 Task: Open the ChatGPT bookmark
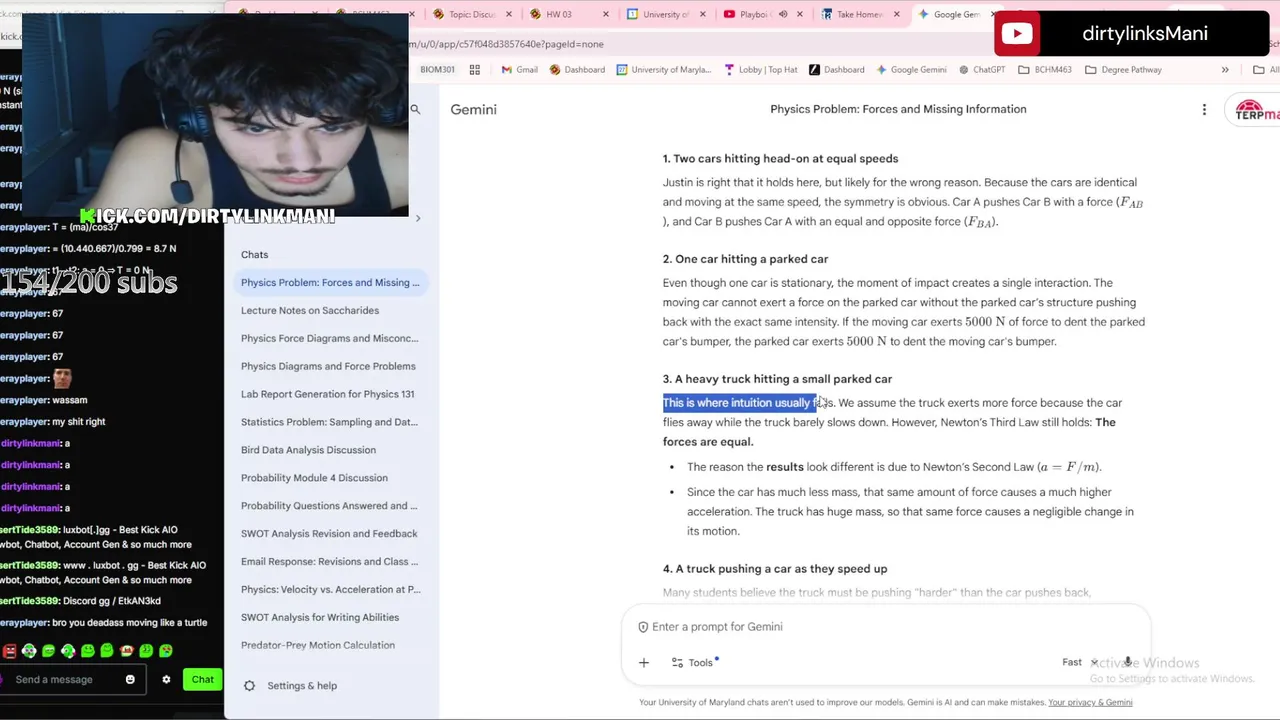tap(981, 70)
